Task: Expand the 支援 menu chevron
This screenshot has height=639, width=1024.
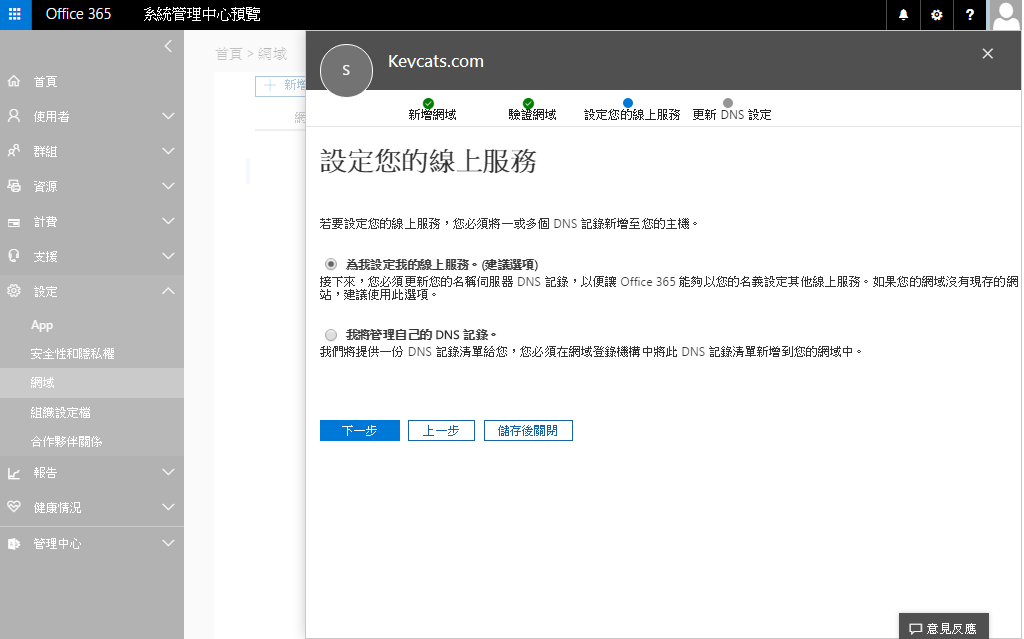Action: coord(168,256)
